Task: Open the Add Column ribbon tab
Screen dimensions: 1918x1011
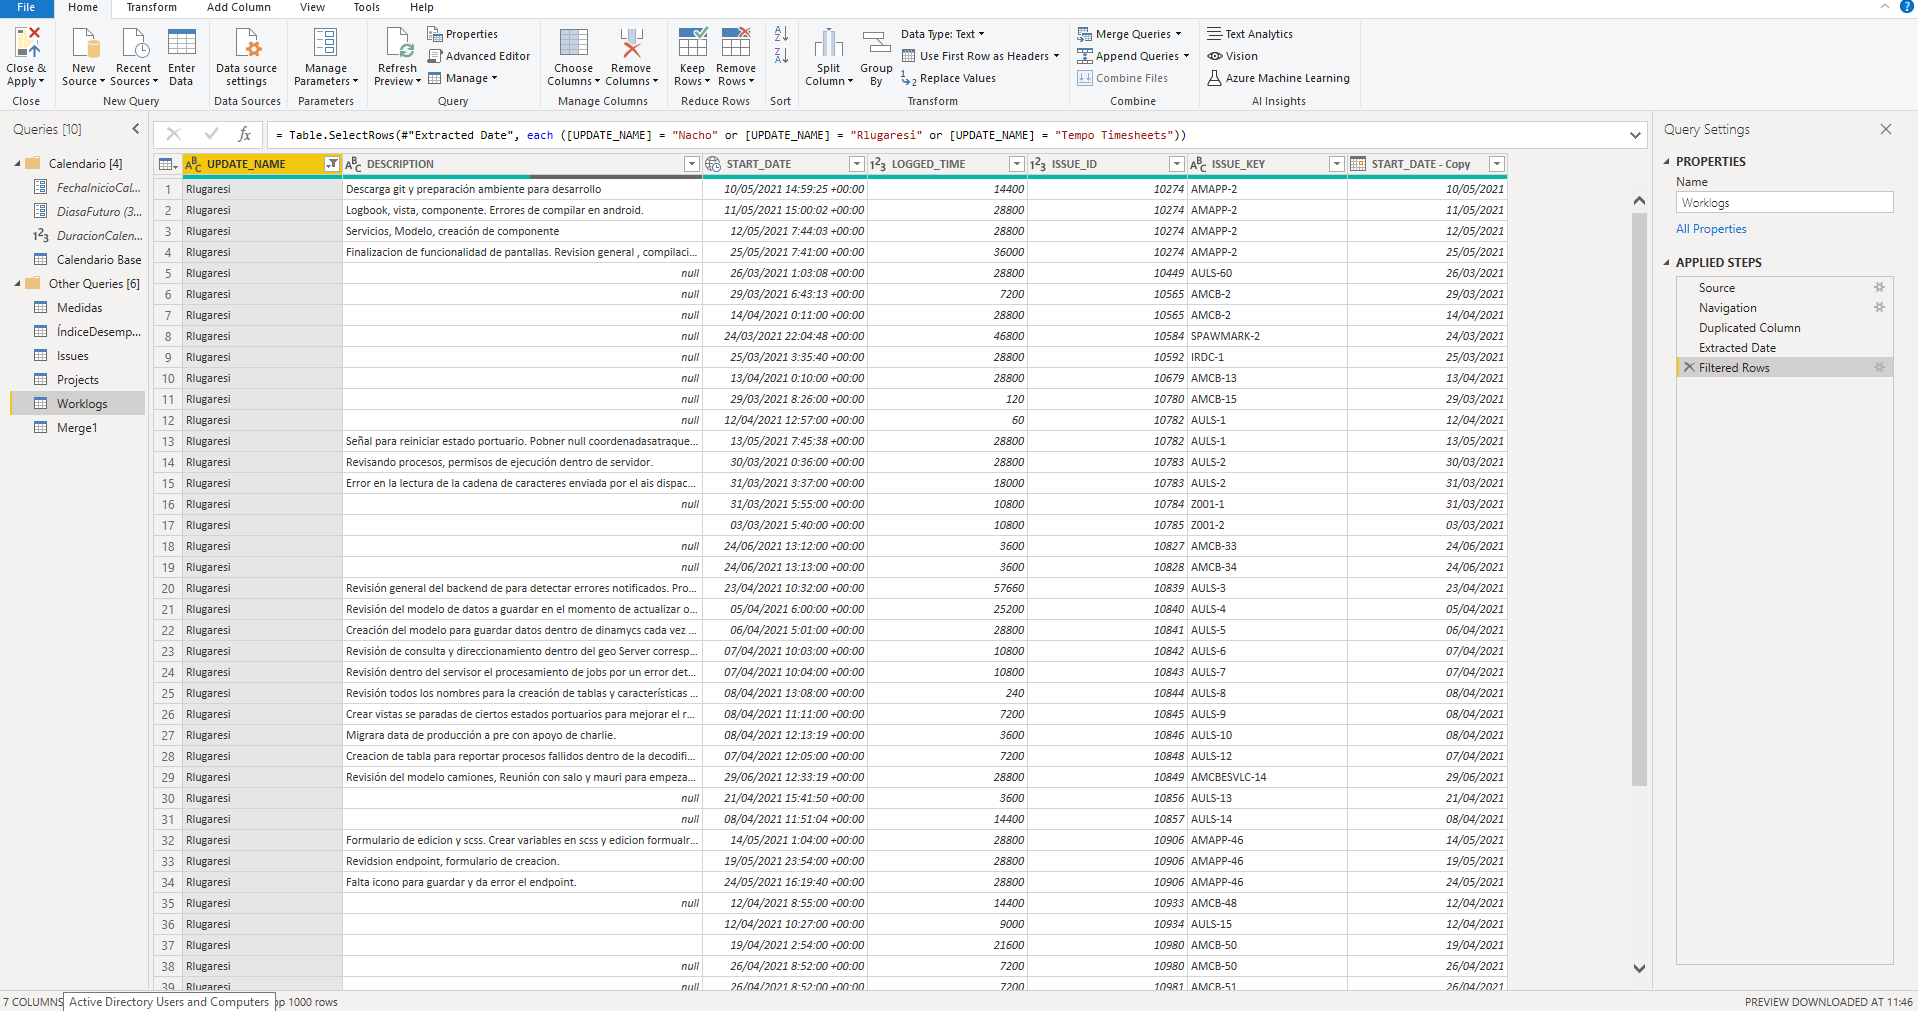Action: (238, 7)
